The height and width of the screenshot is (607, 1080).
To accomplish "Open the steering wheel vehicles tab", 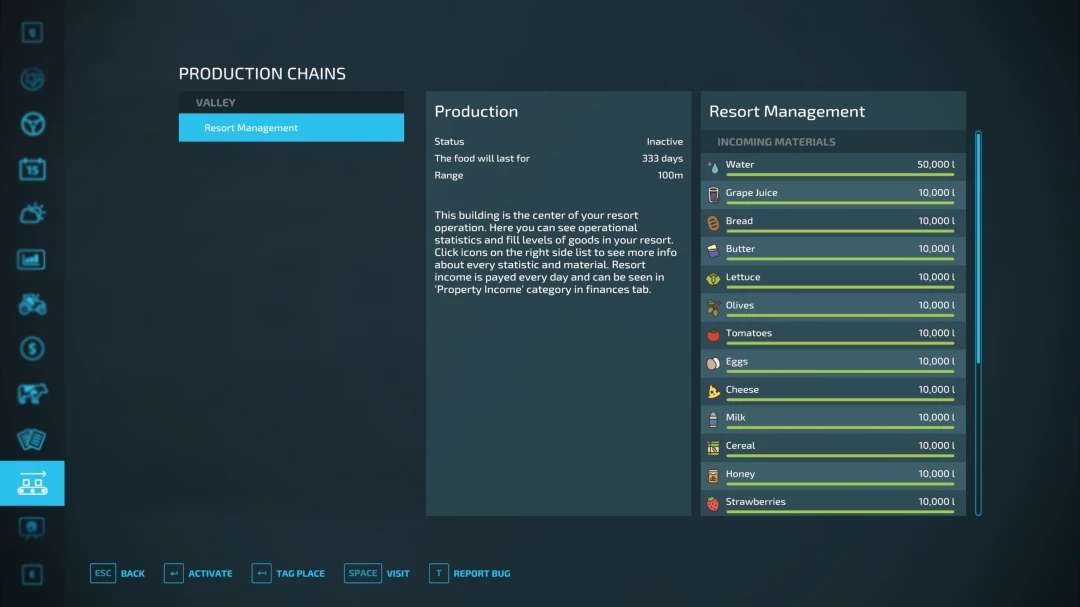I will (32, 124).
